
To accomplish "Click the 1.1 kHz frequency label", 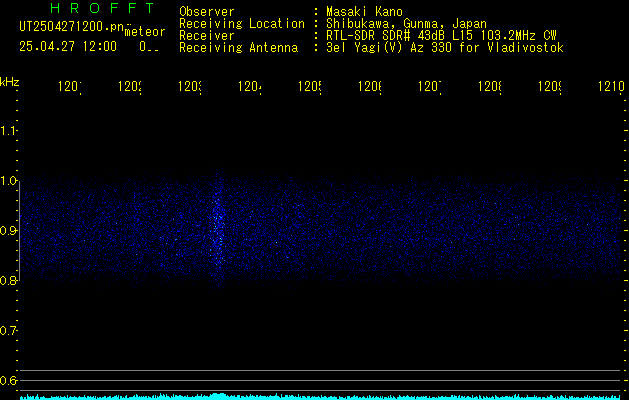I will (x=8, y=131).
